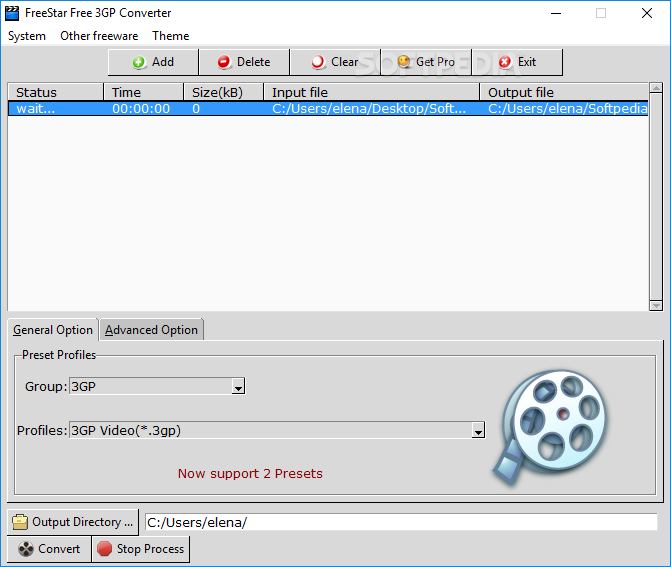Click the Output file column header
This screenshot has width=671, height=567.
[x=564, y=92]
